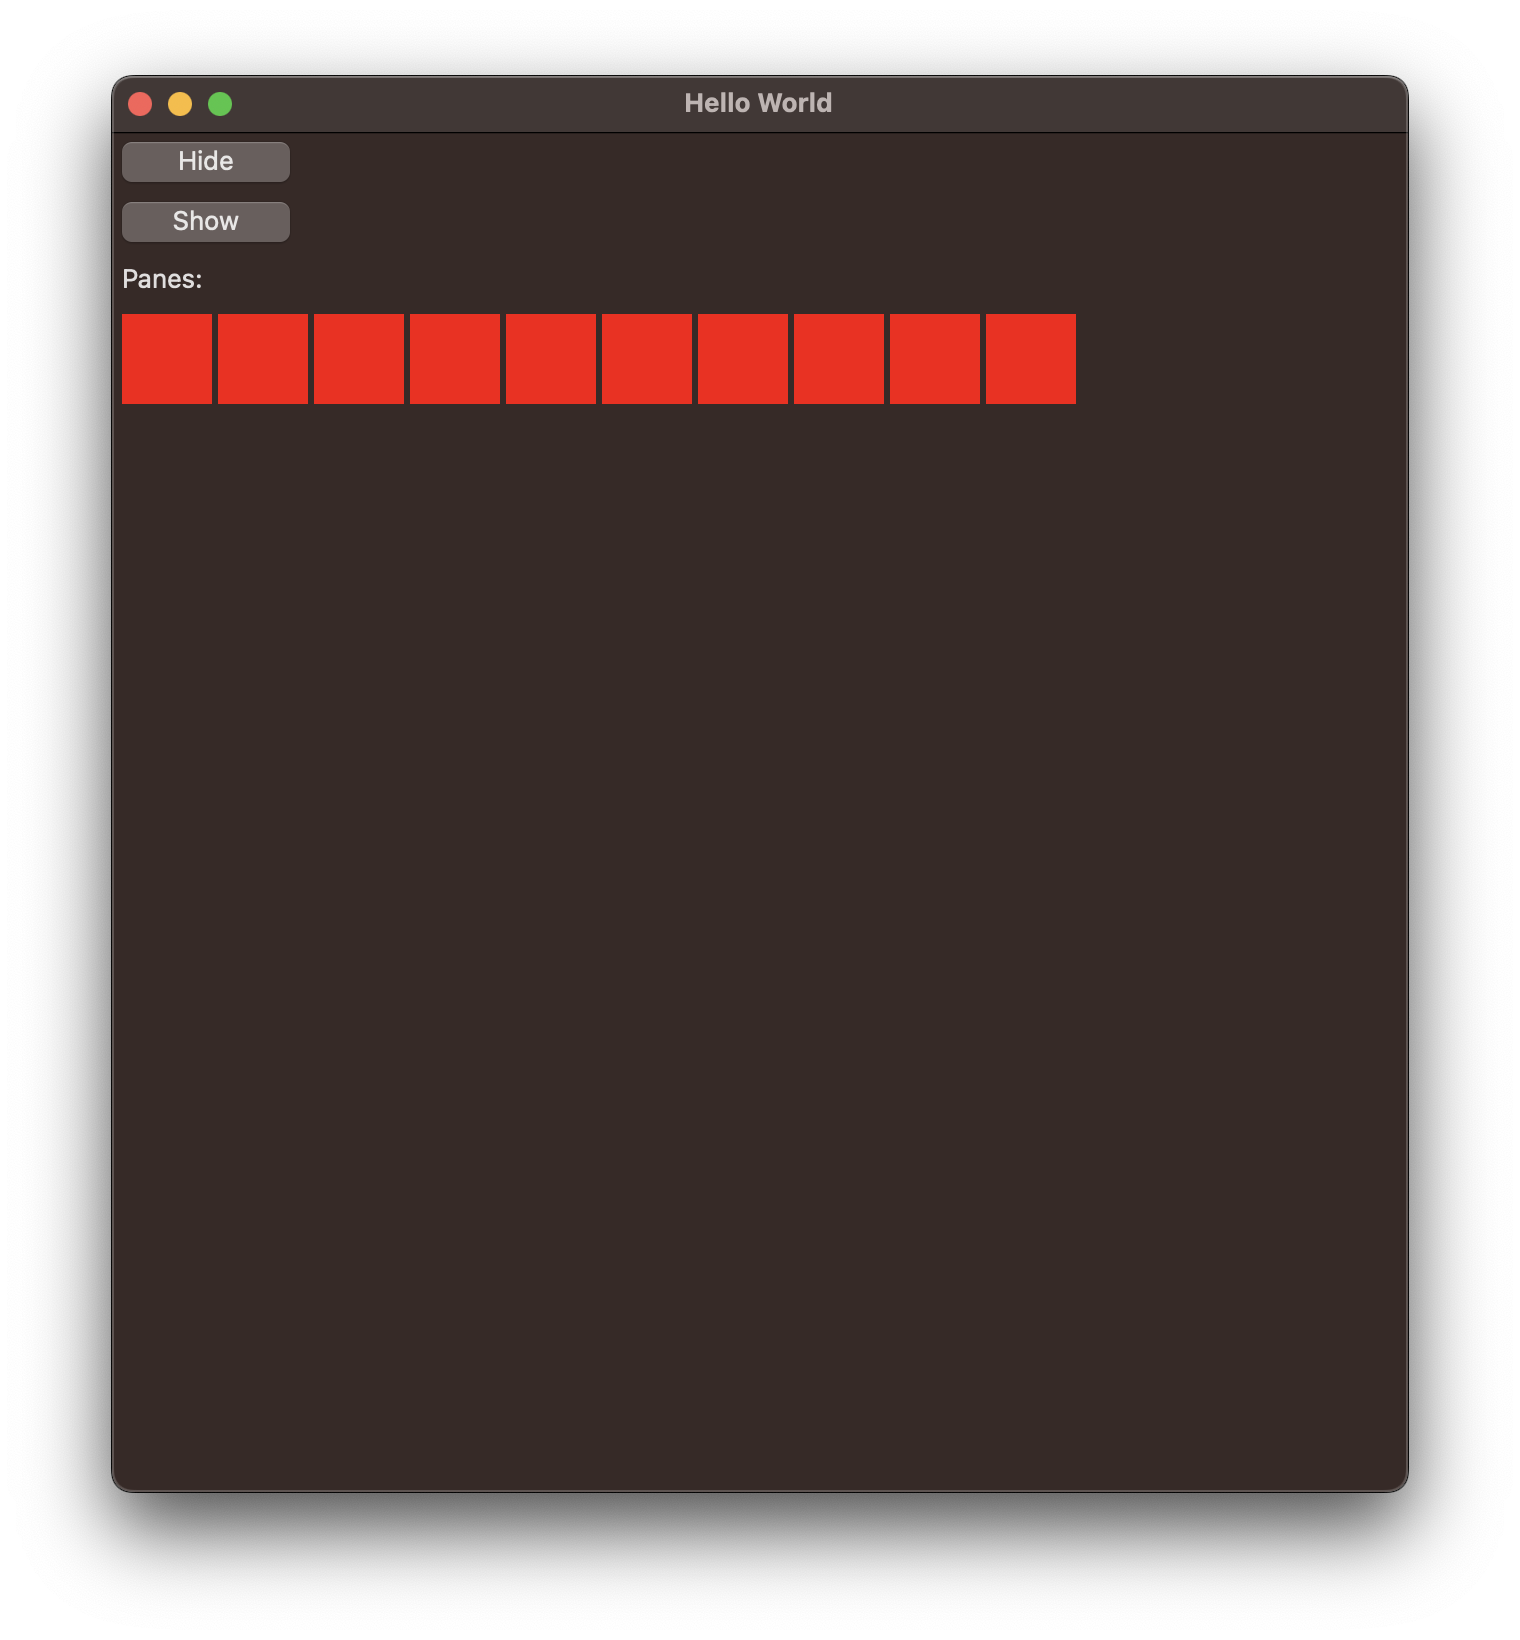The image size is (1520, 1640).
Task: Select the first red pane
Action: [x=167, y=359]
